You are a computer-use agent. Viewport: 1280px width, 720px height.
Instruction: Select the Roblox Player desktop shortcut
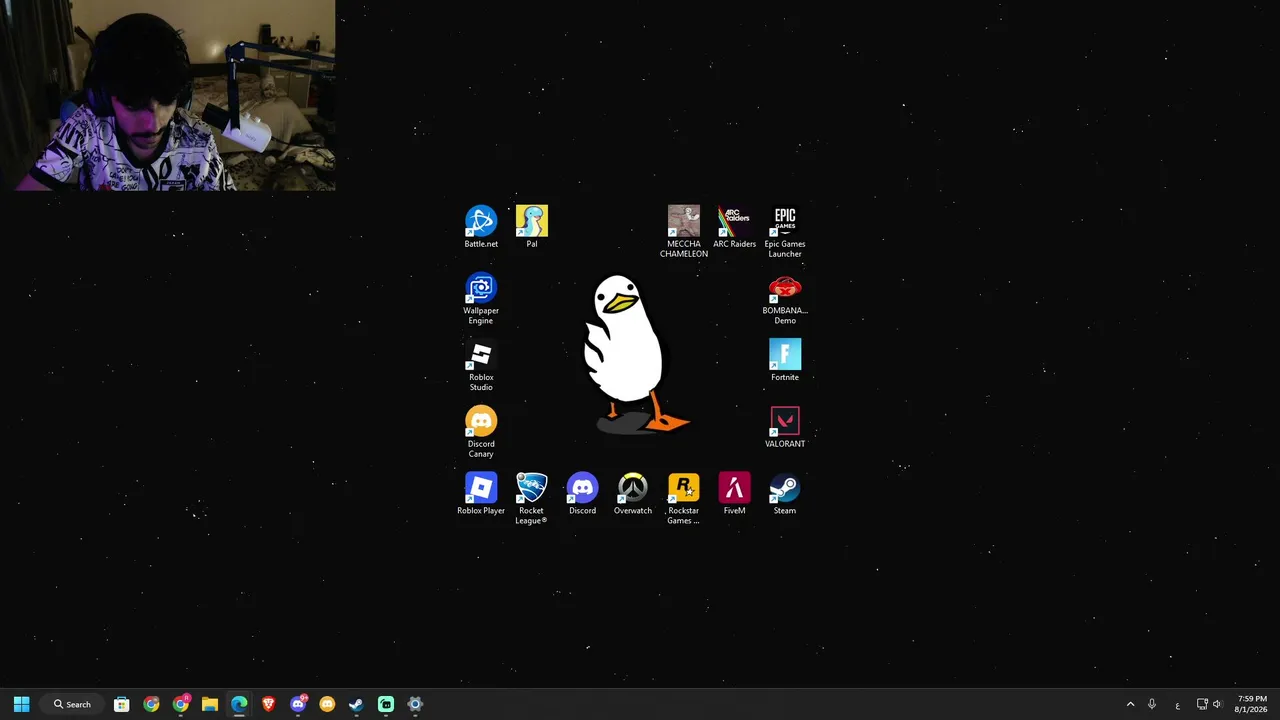481,494
